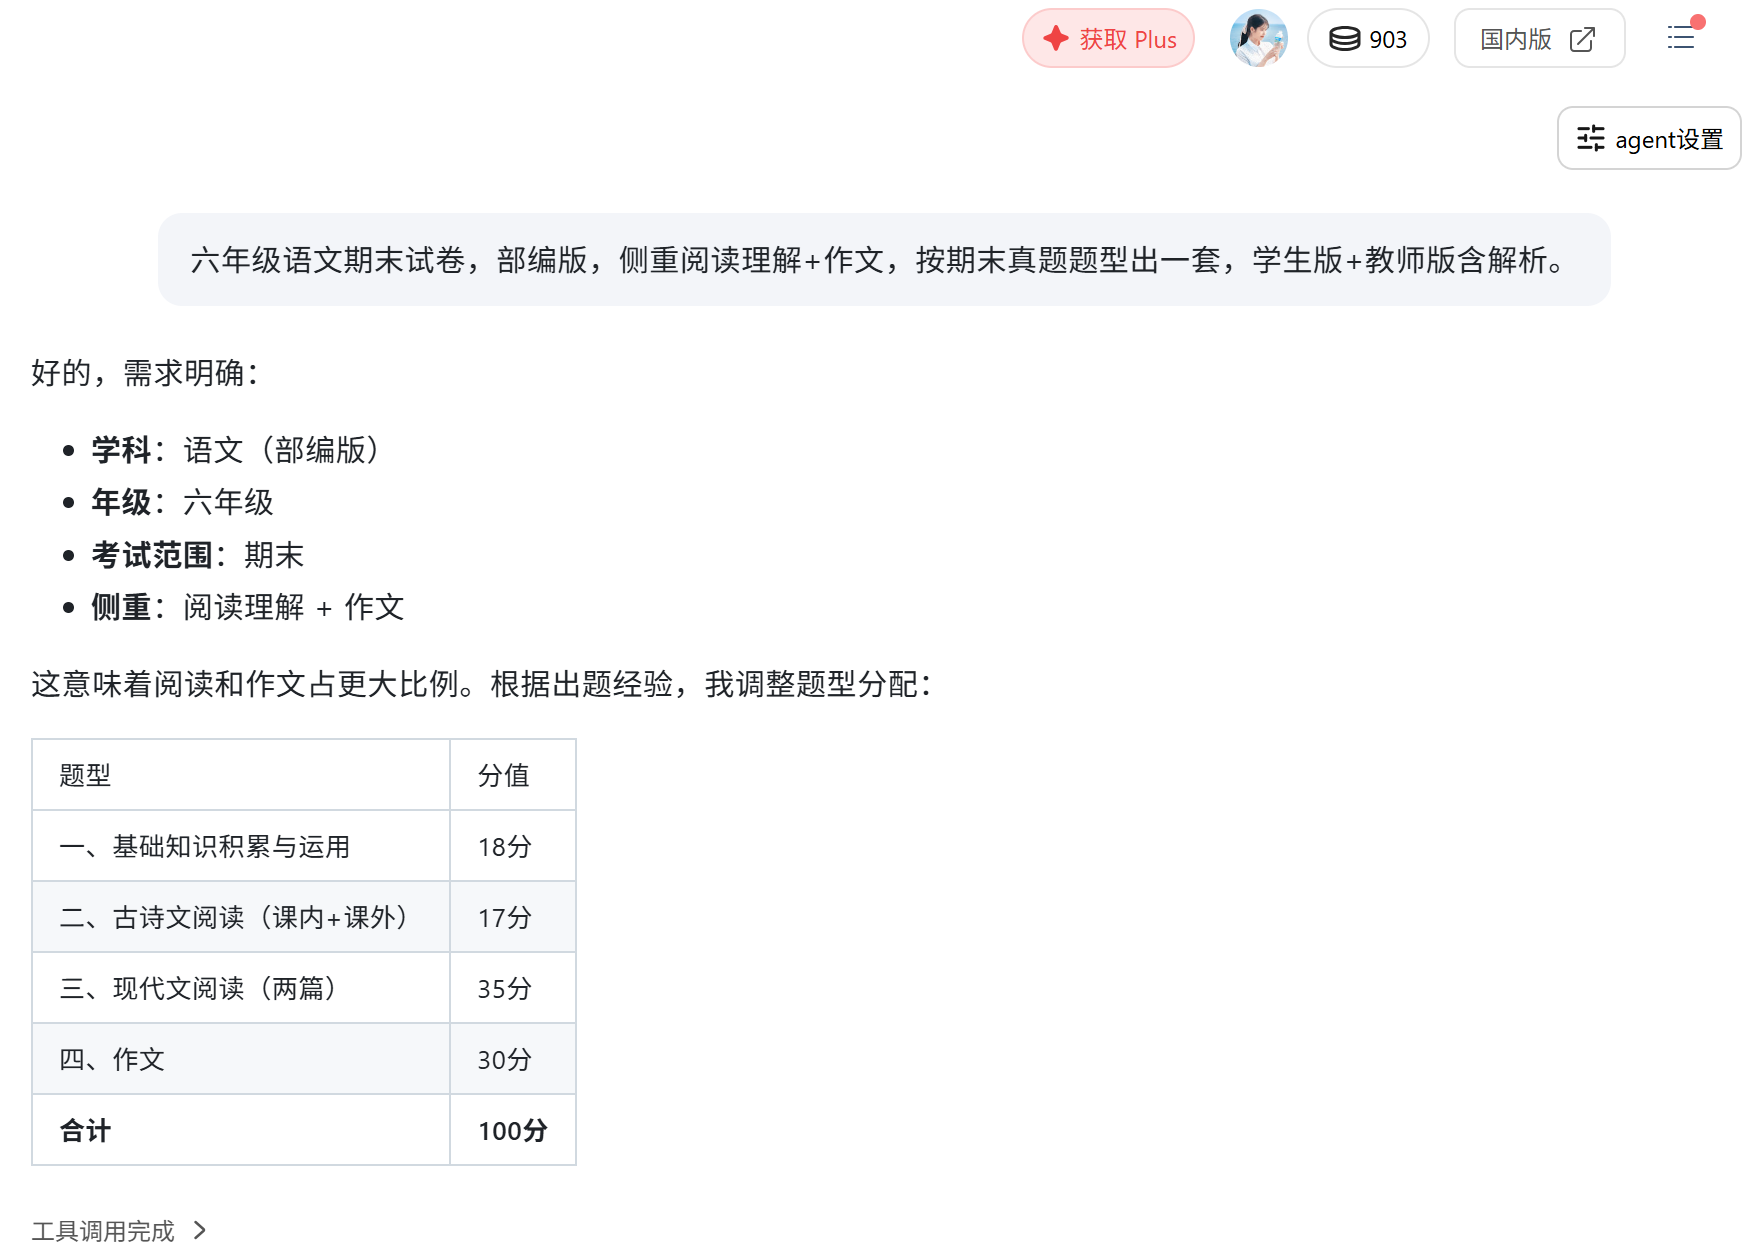The height and width of the screenshot is (1258, 1748).
Task: Click the chevron arrow next to 工具调用完成
Action: 199,1230
